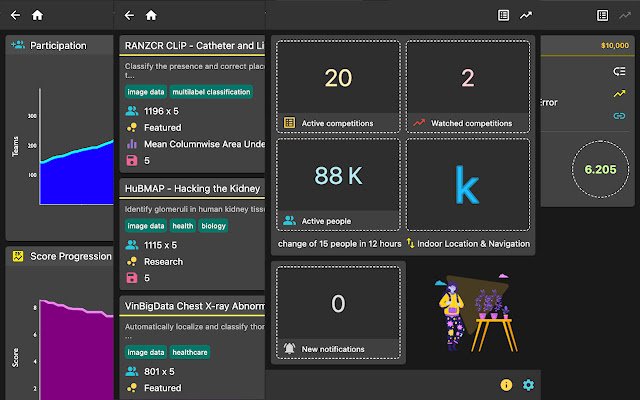Click the Participation panel title
The image size is (640, 400).
[x=58, y=45]
